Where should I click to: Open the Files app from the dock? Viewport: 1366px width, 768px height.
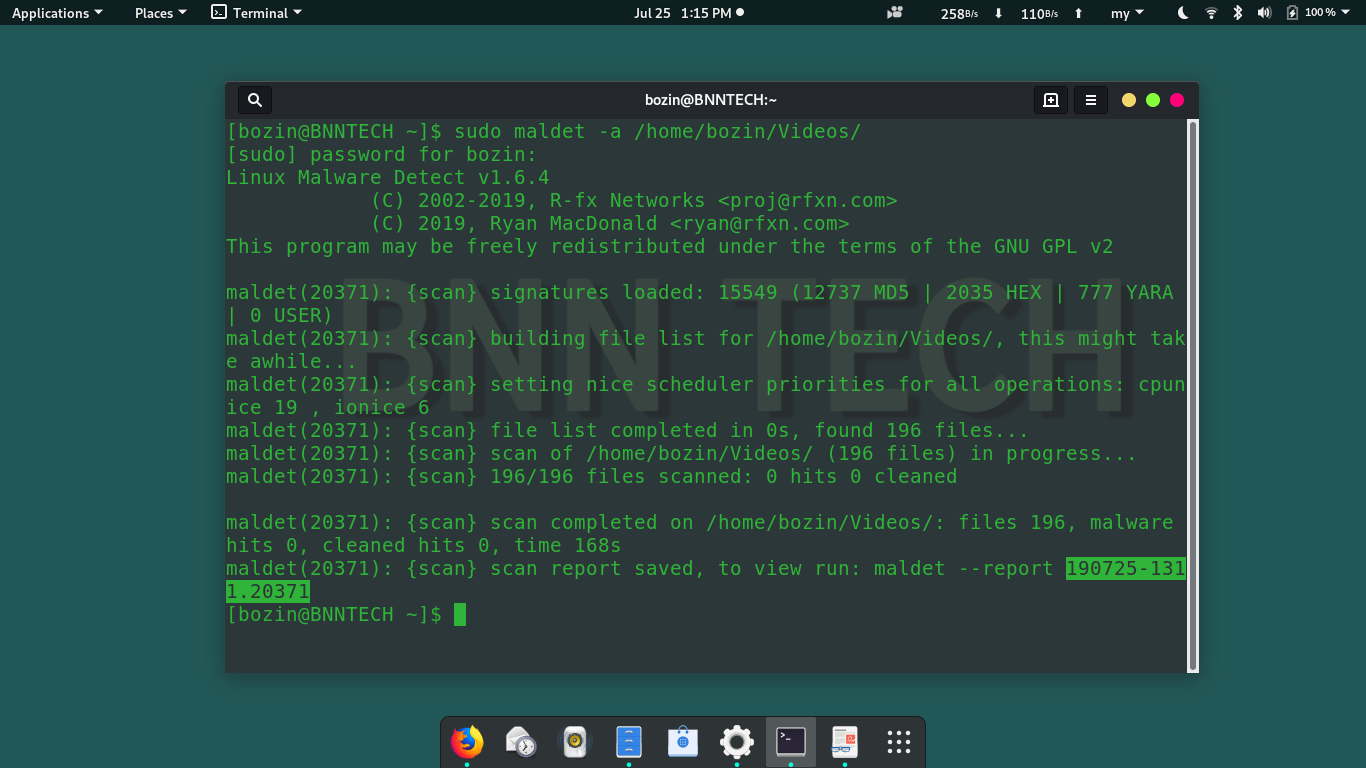click(x=628, y=742)
